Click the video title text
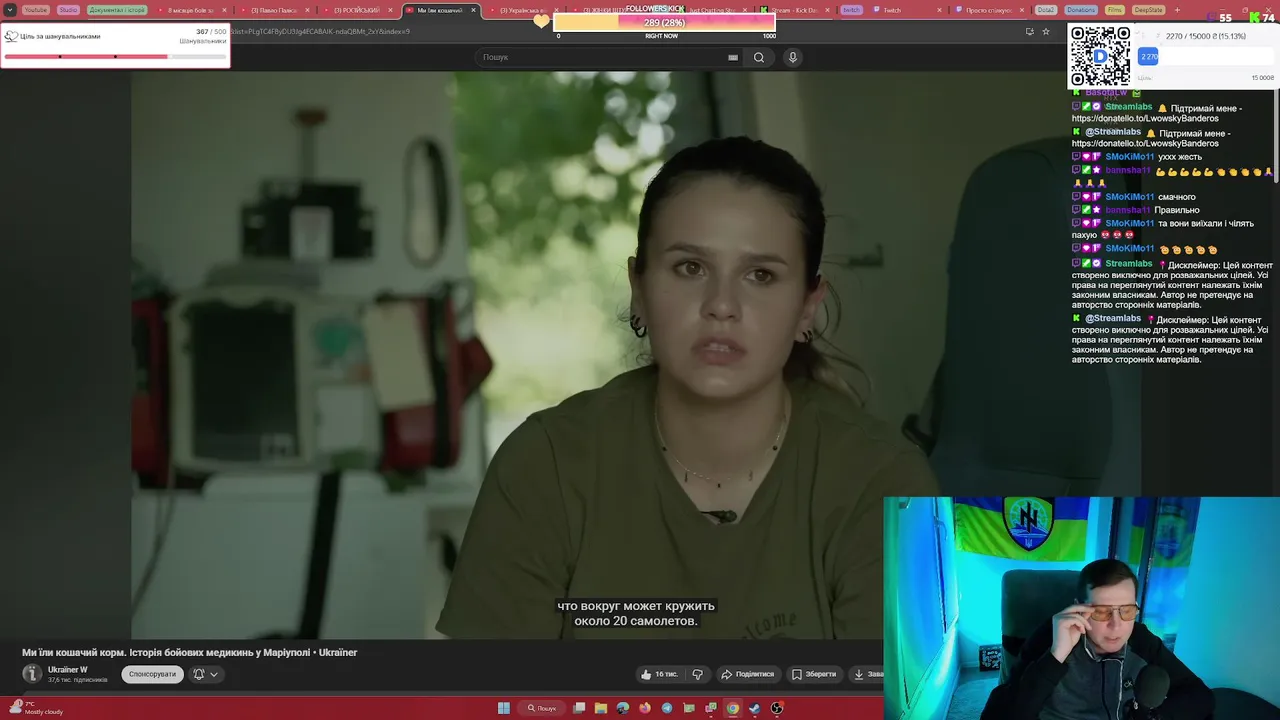 click(190, 652)
